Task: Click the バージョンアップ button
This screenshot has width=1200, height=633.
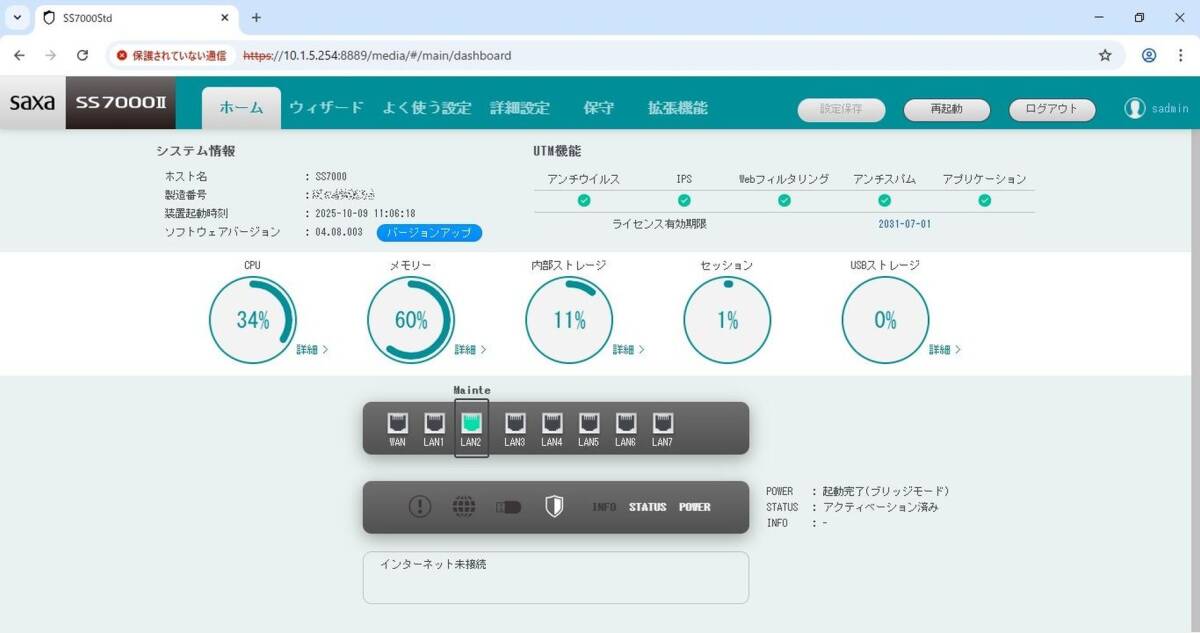Action: [x=429, y=233]
